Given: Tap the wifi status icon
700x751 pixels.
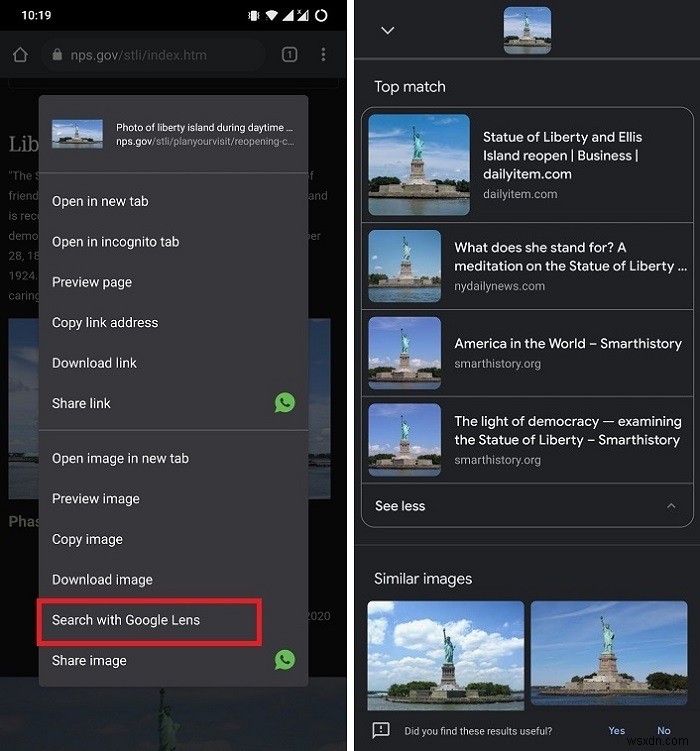Looking at the screenshot, I should (271, 16).
